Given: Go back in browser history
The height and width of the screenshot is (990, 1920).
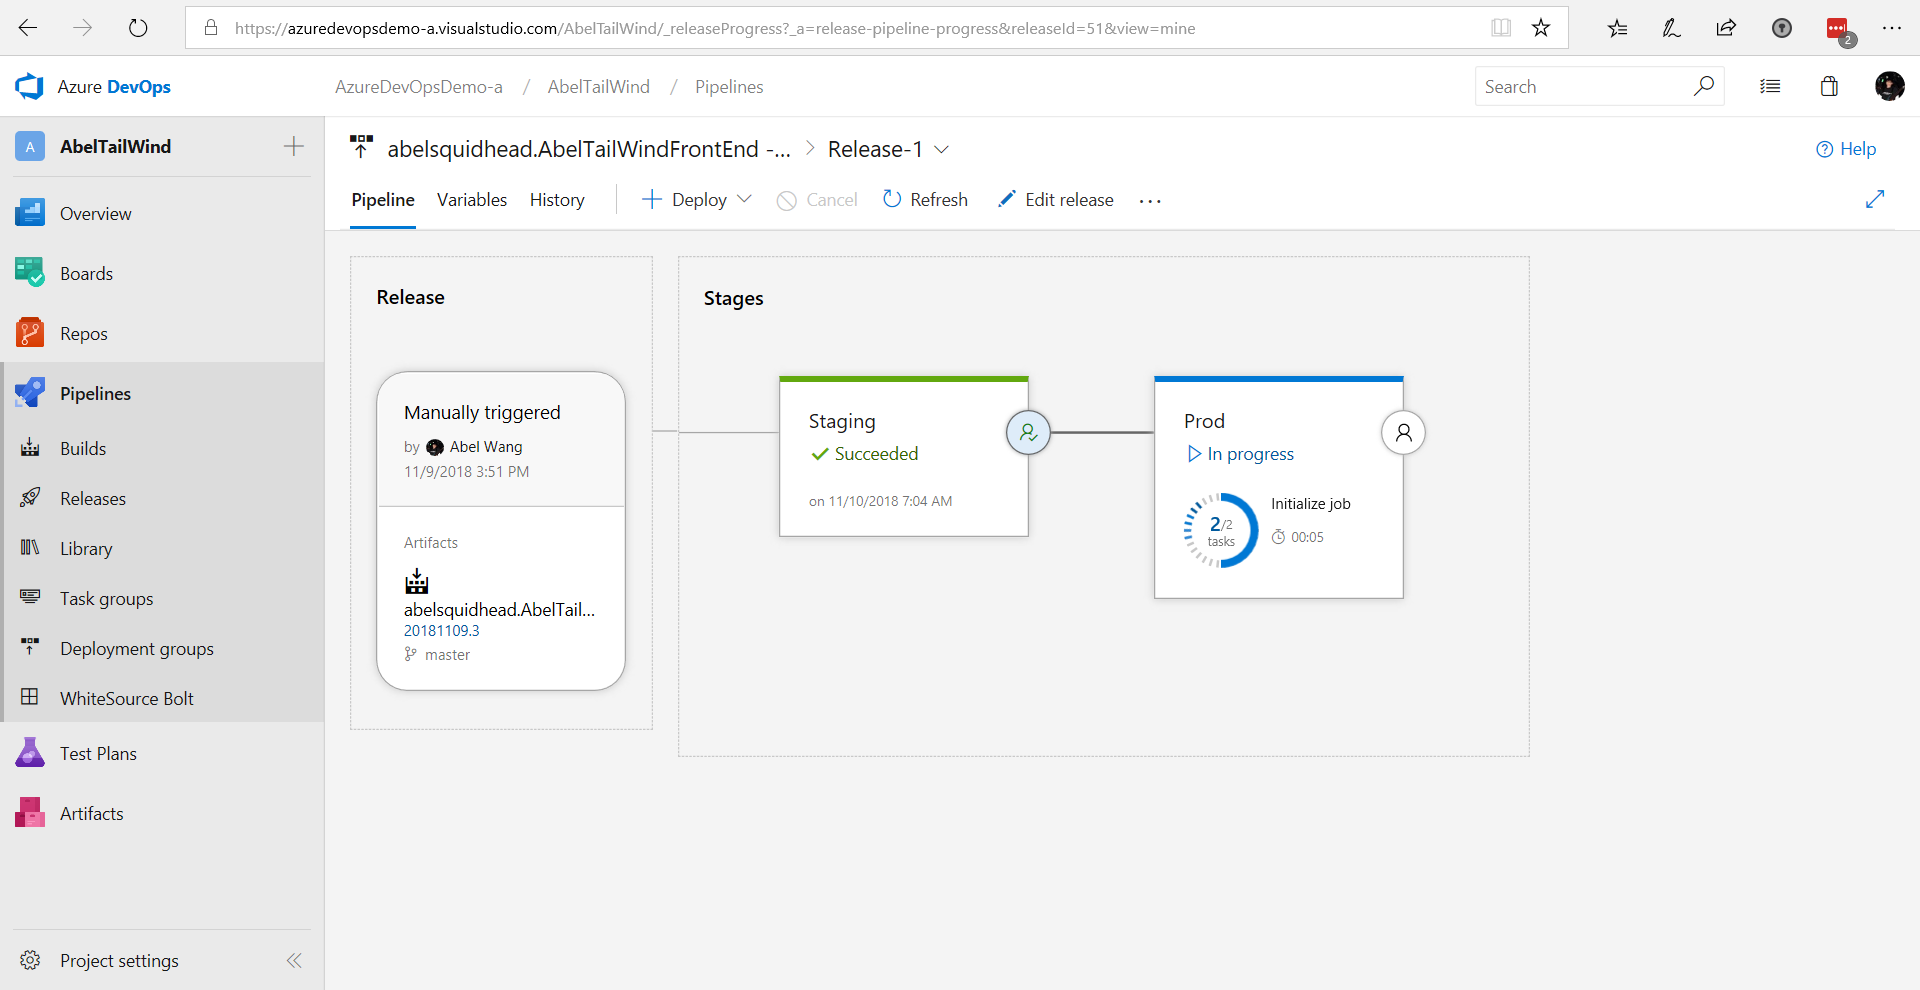Looking at the screenshot, I should (28, 28).
